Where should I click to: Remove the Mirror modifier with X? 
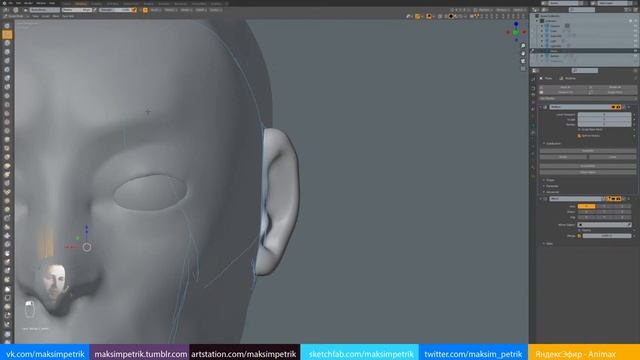[x=629, y=199]
